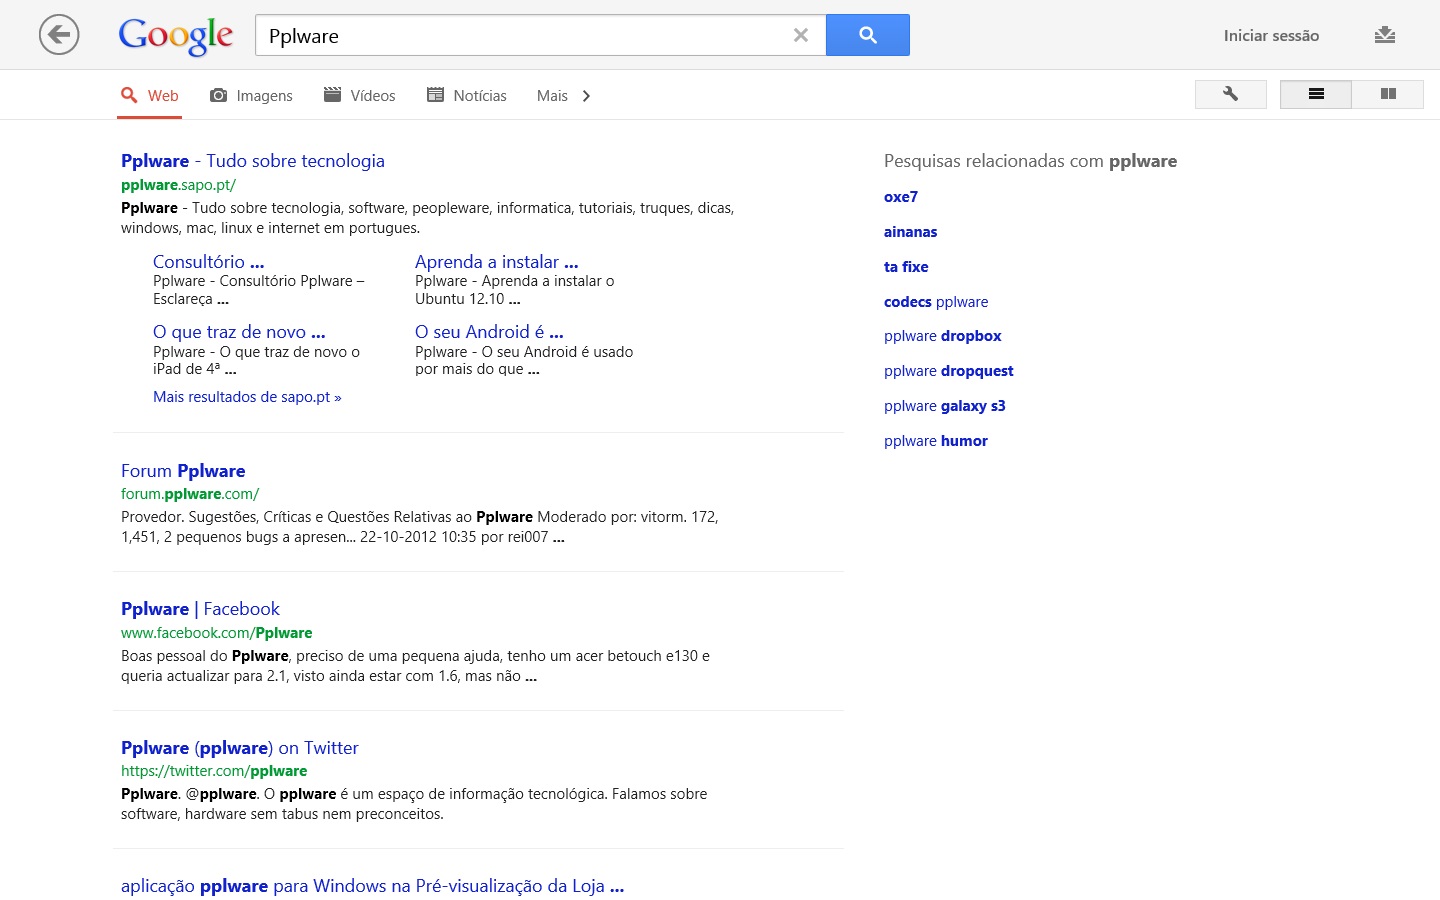Select related search codecs pplware
The width and height of the screenshot is (1440, 900).
tap(936, 302)
